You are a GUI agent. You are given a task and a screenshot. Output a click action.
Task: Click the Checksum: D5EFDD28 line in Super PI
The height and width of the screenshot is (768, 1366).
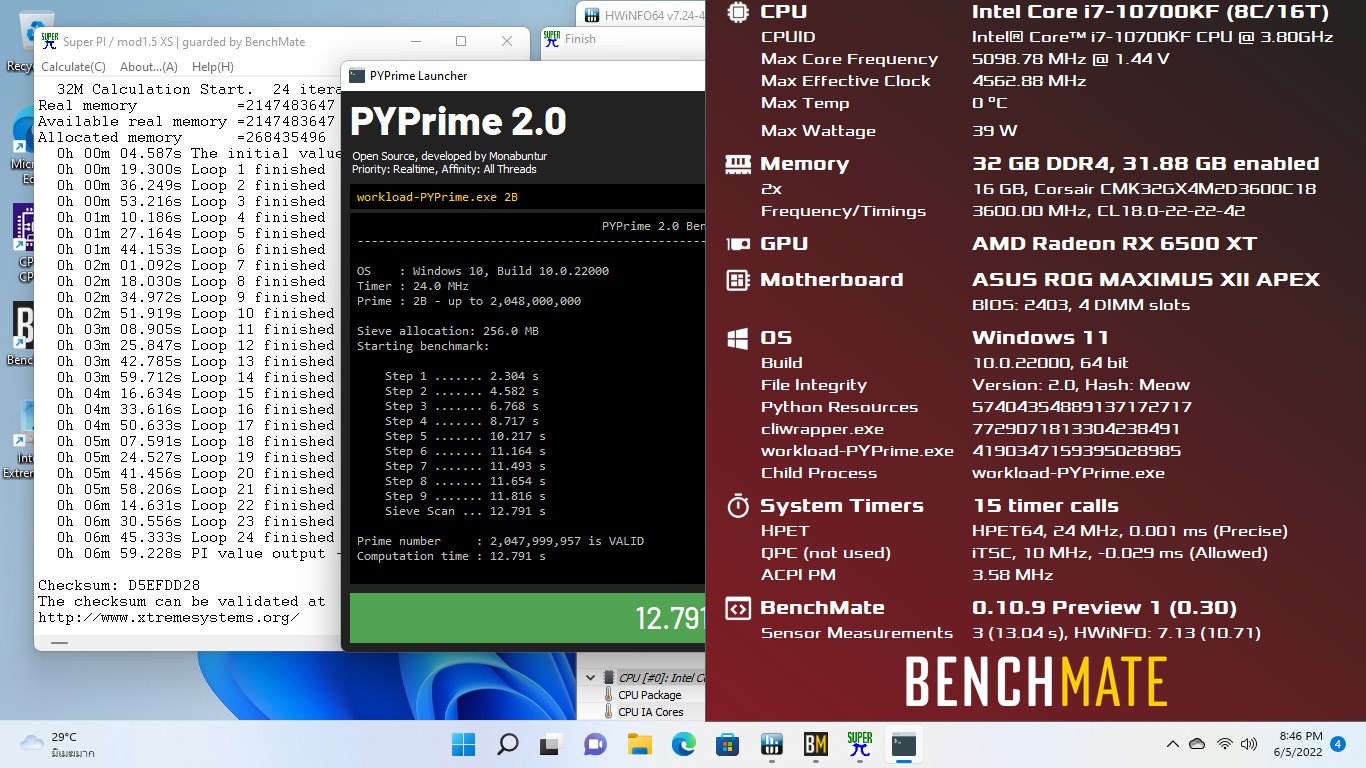point(119,585)
